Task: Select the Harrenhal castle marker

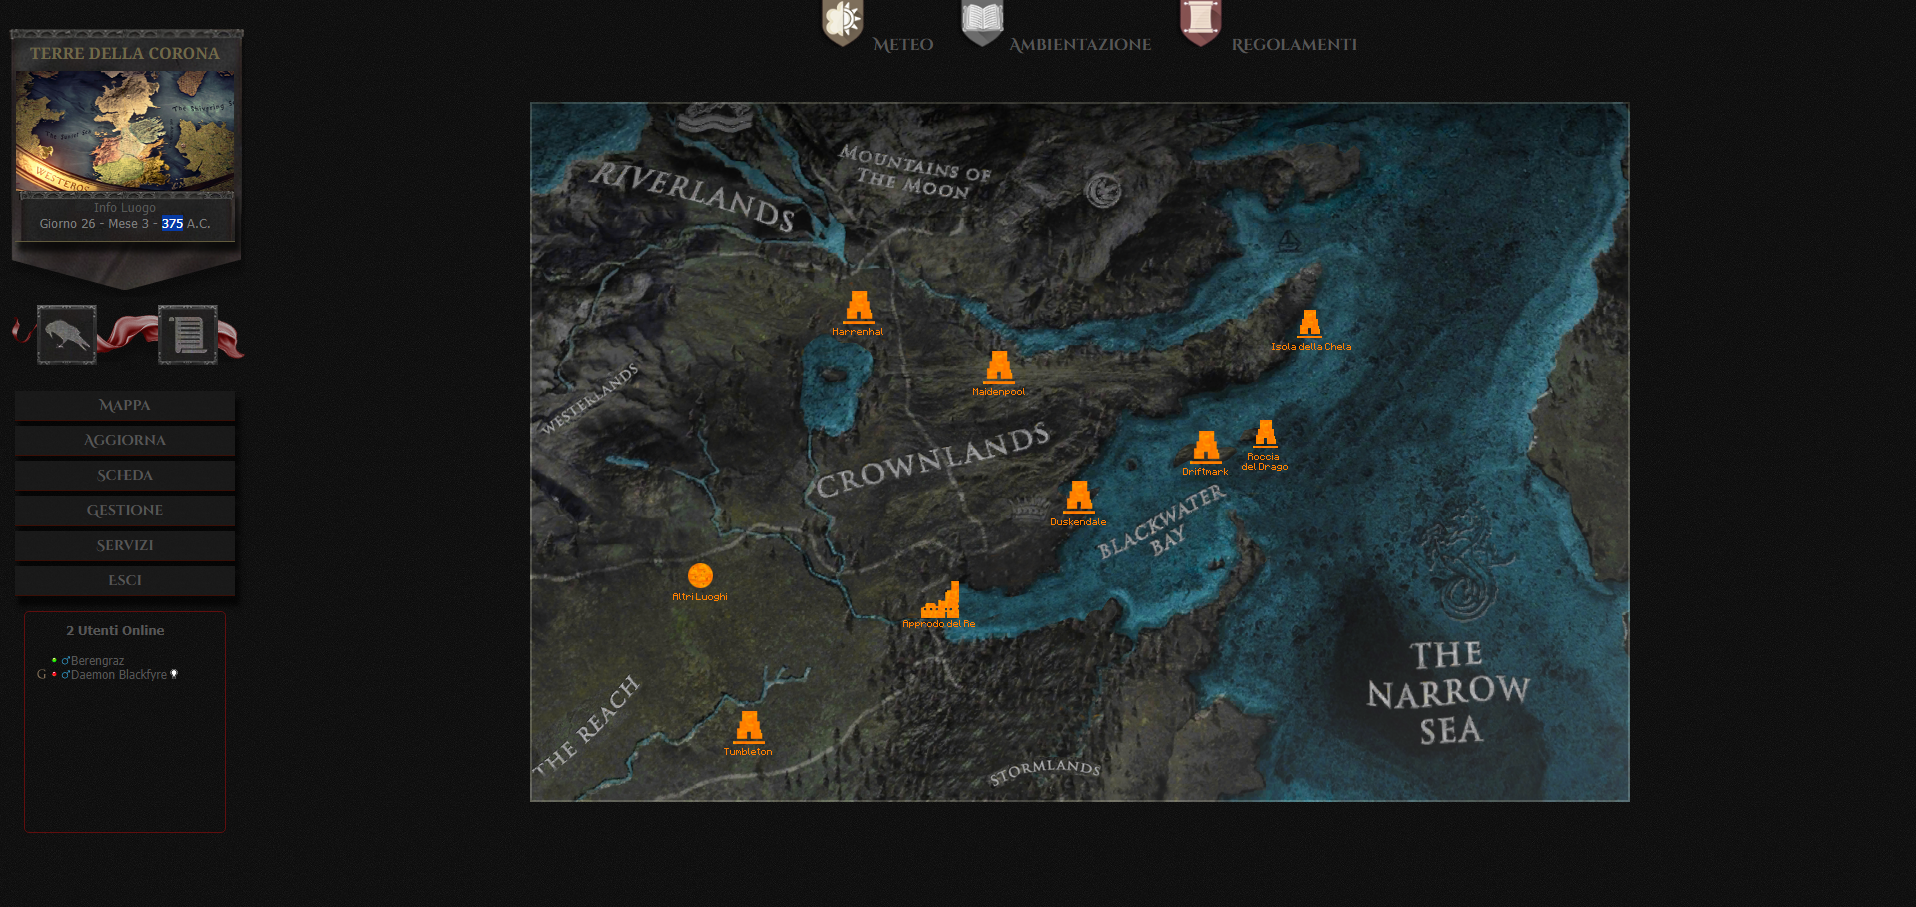Action: click(x=859, y=307)
